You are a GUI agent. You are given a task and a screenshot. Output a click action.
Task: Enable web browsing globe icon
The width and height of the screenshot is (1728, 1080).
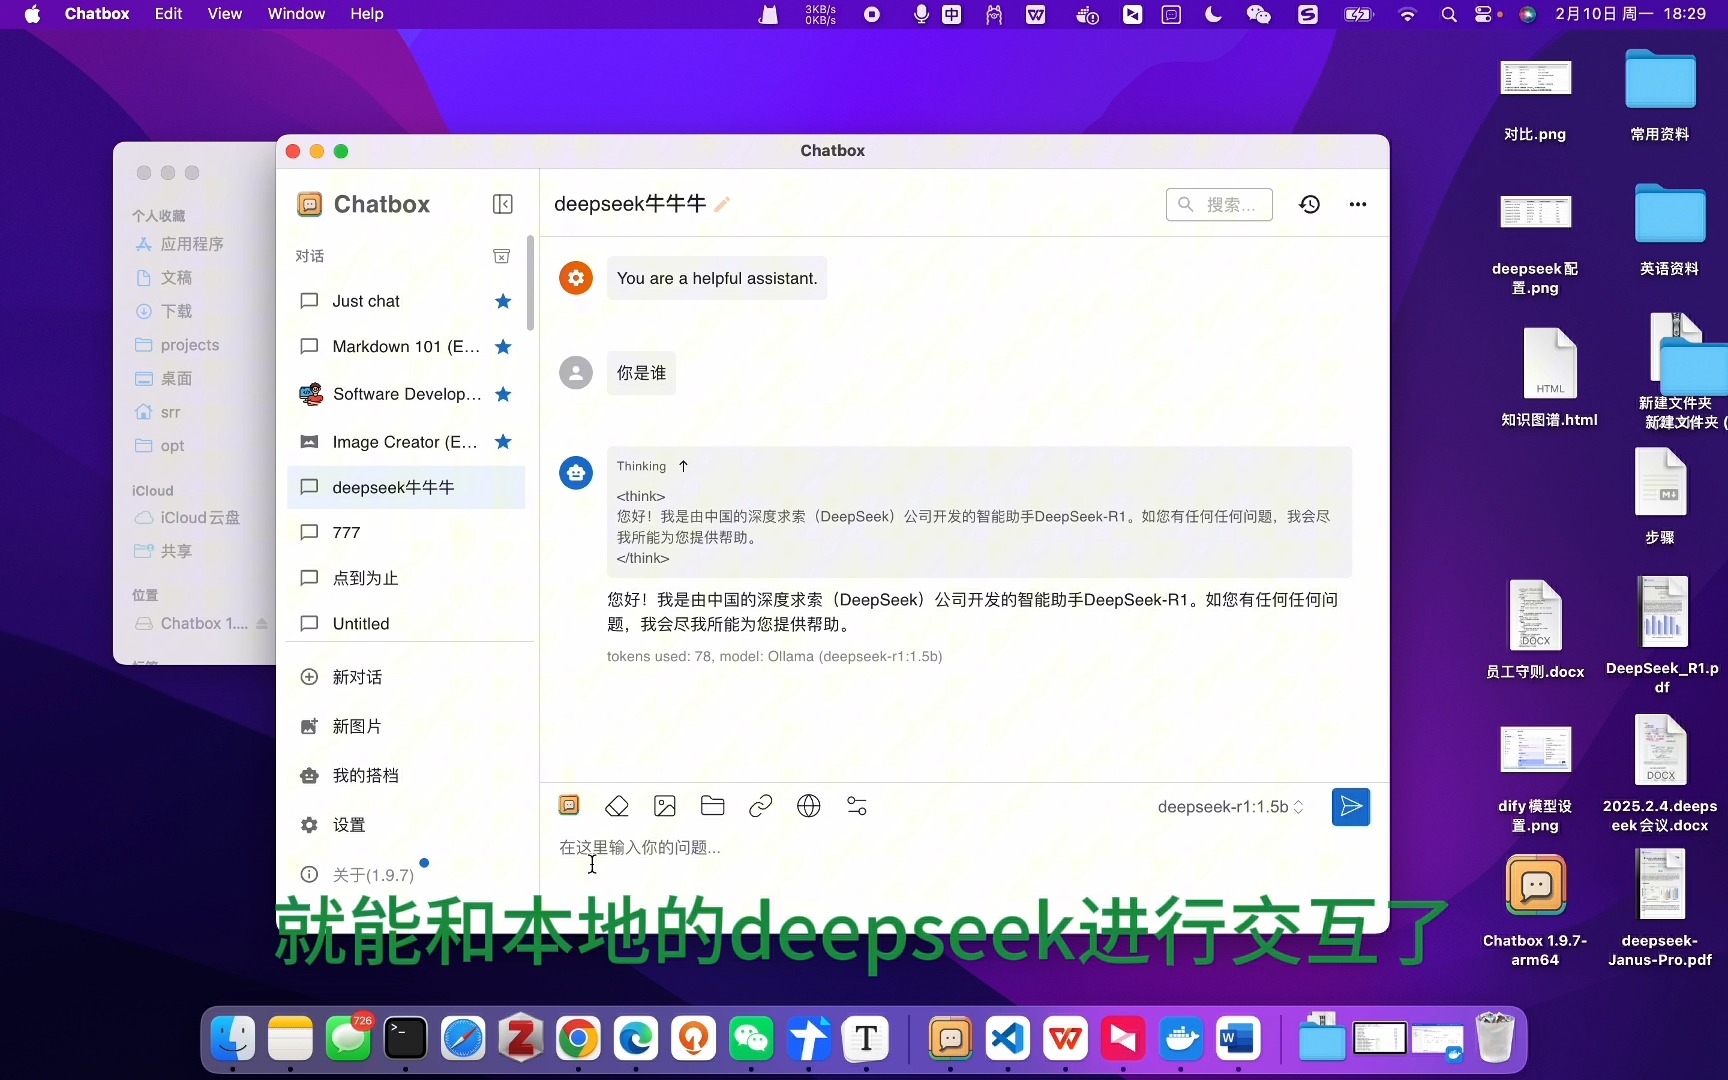click(809, 806)
